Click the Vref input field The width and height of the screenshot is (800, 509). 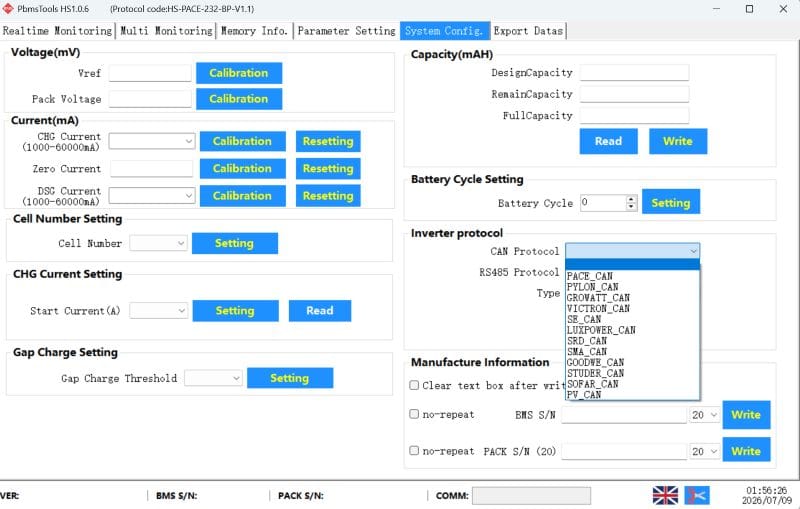click(x=150, y=73)
